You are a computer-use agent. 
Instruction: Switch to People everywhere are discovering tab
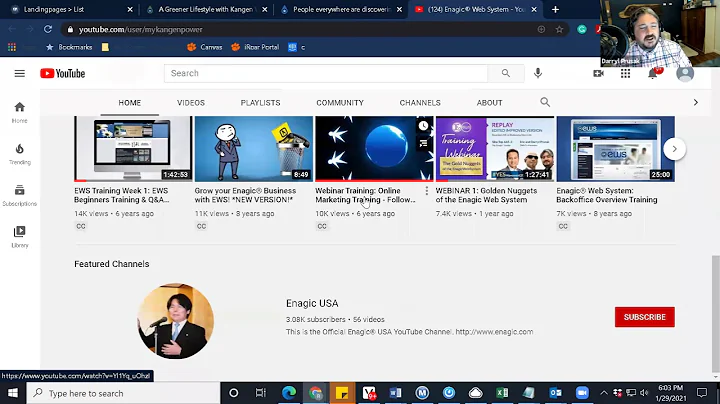click(339, 9)
